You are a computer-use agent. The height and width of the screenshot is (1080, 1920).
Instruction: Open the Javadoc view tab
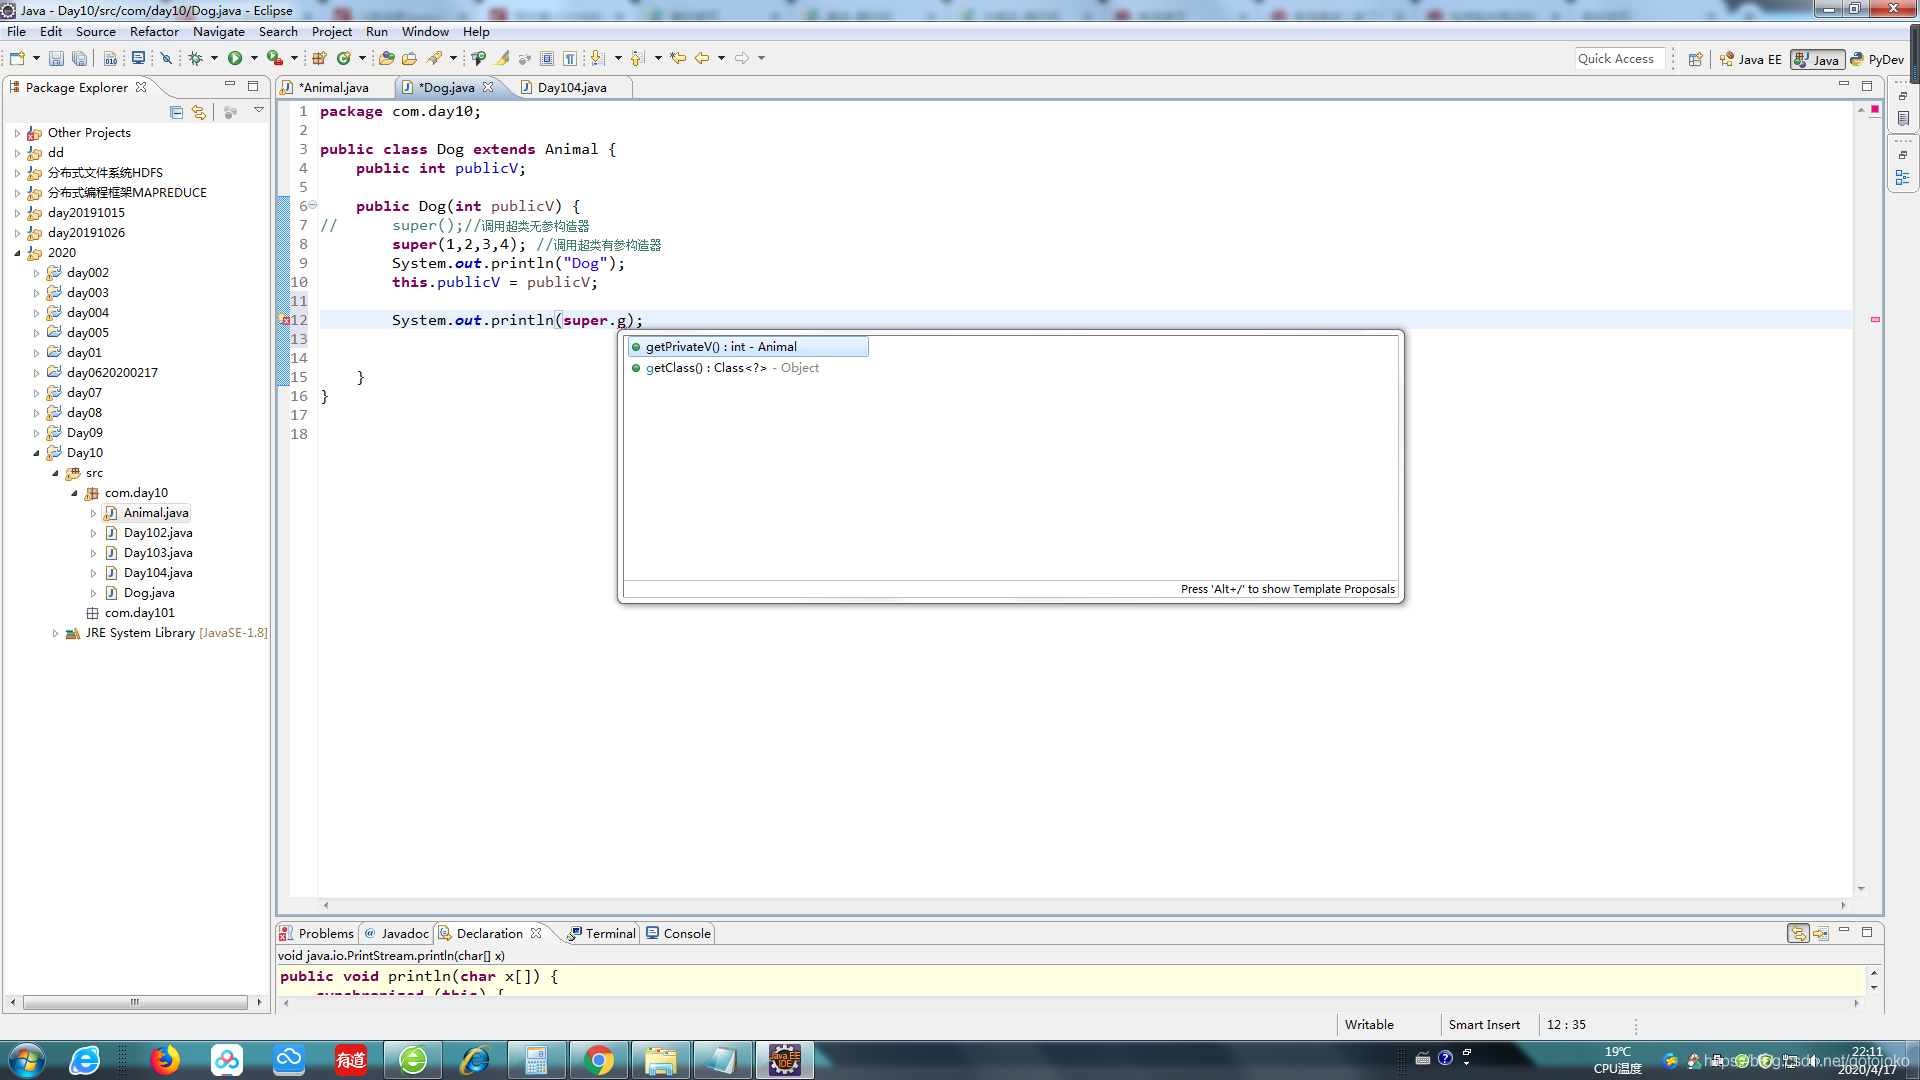click(397, 934)
